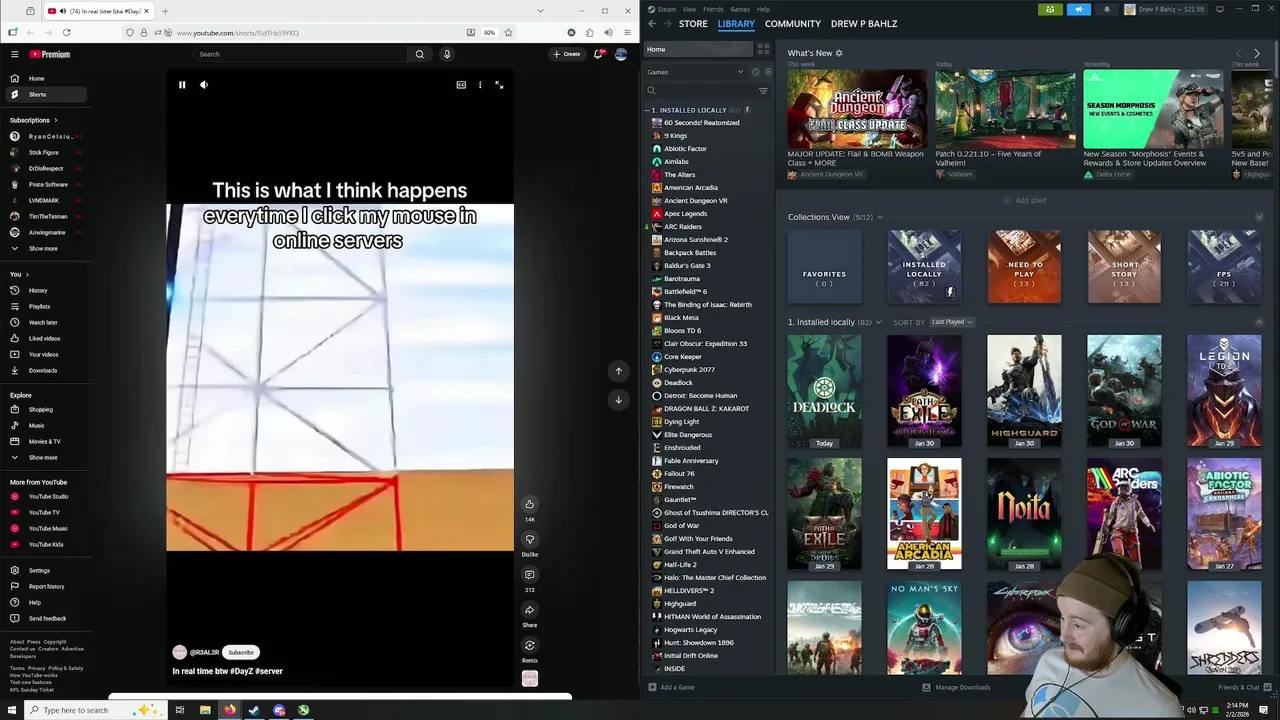Click the YouTube search field
The height and width of the screenshot is (720, 1280).
click(x=300, y=54)
